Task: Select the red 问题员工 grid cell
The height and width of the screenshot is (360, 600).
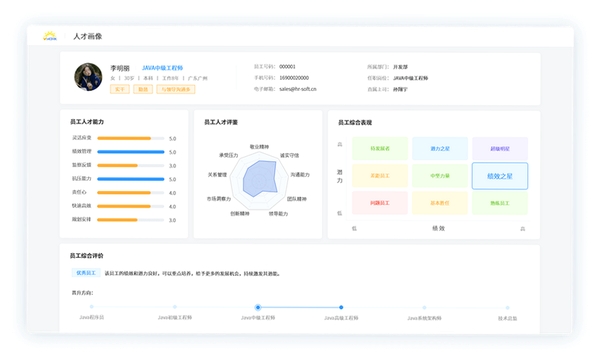Action: pyautogui.click(x=380, y=203)
